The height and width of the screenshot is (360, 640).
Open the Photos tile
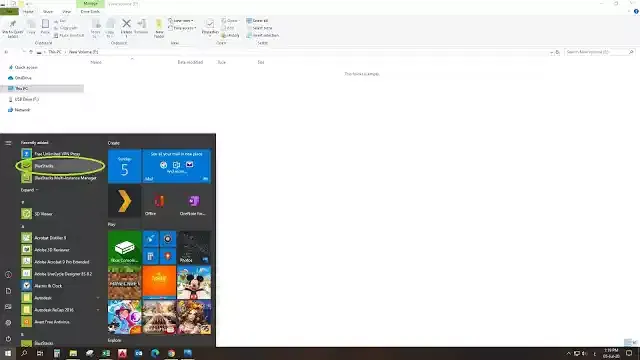pos(194,248)
